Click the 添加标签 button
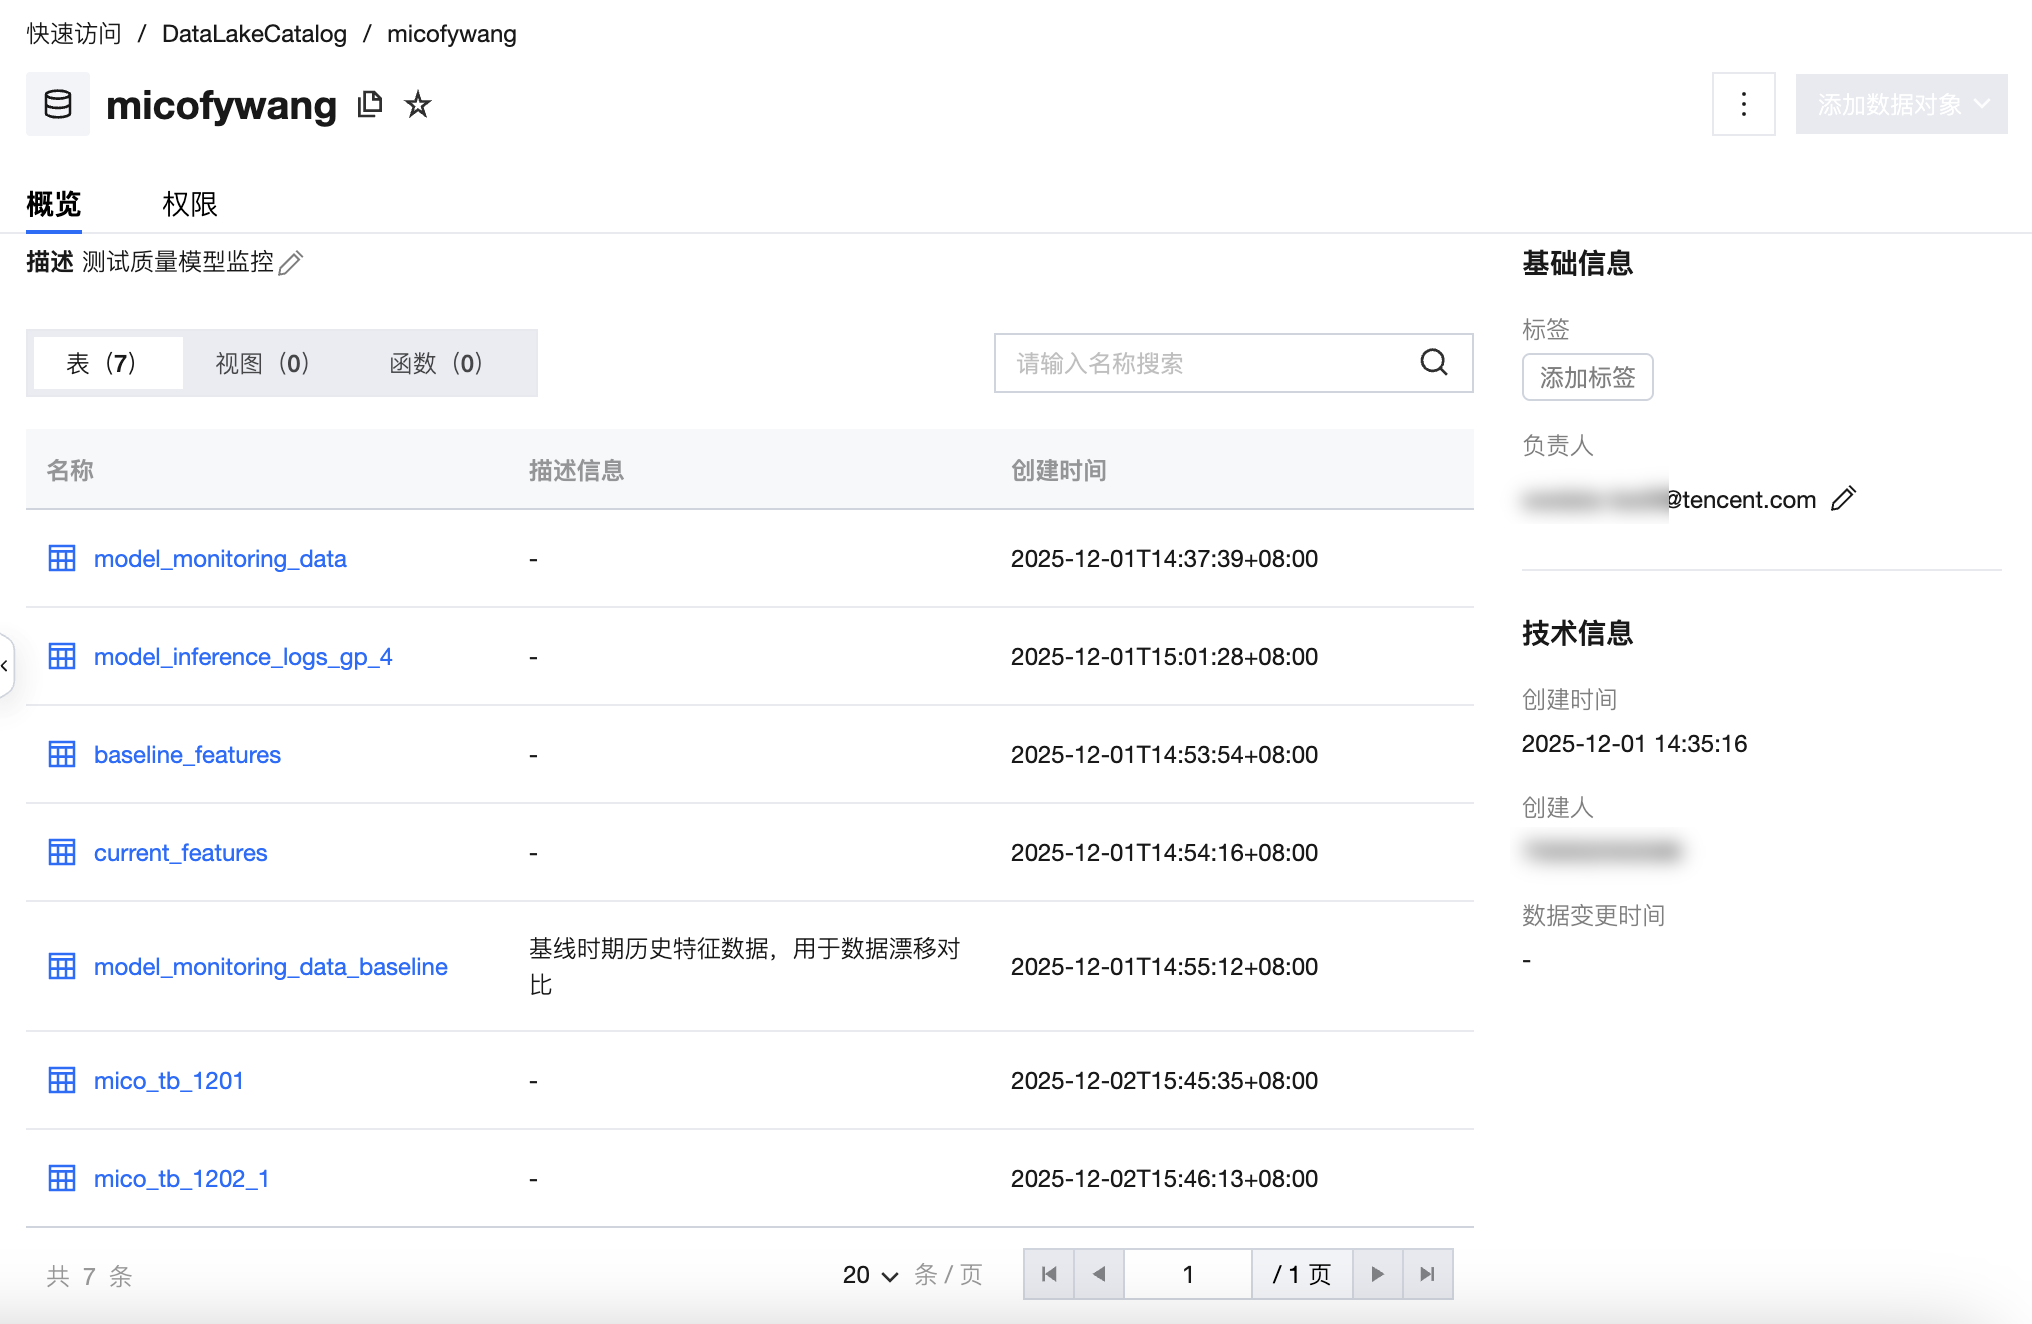Viewport: 2032px width, 1324px height. [1587, 377]
